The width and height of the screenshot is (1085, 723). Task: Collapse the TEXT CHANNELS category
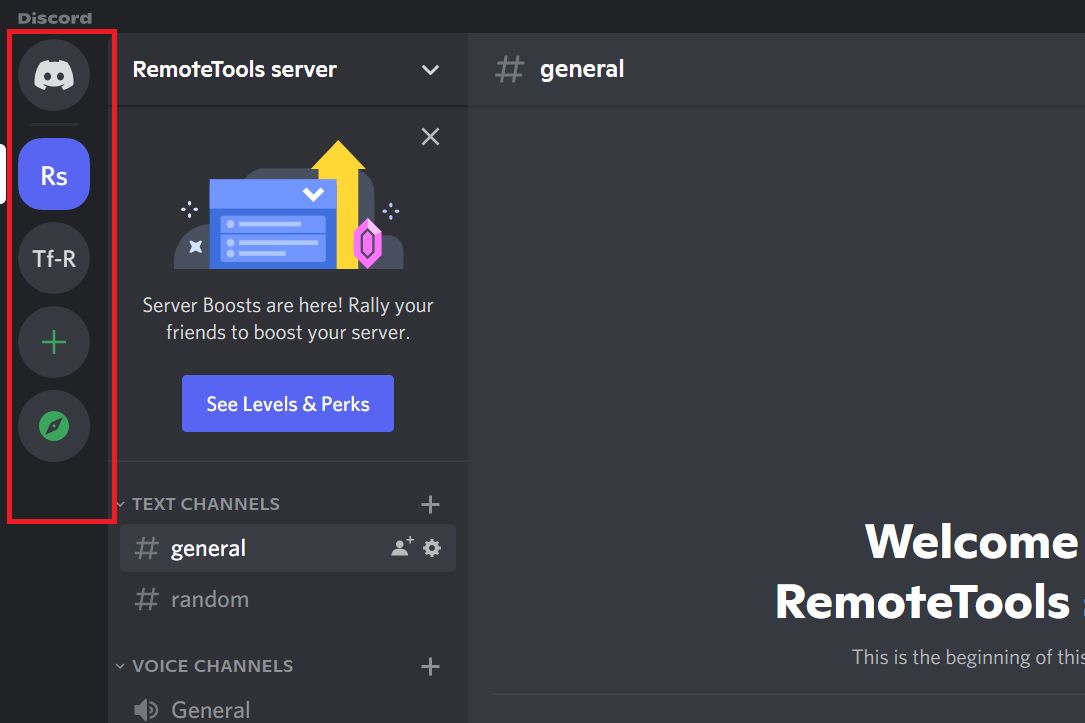click(206, 504)
